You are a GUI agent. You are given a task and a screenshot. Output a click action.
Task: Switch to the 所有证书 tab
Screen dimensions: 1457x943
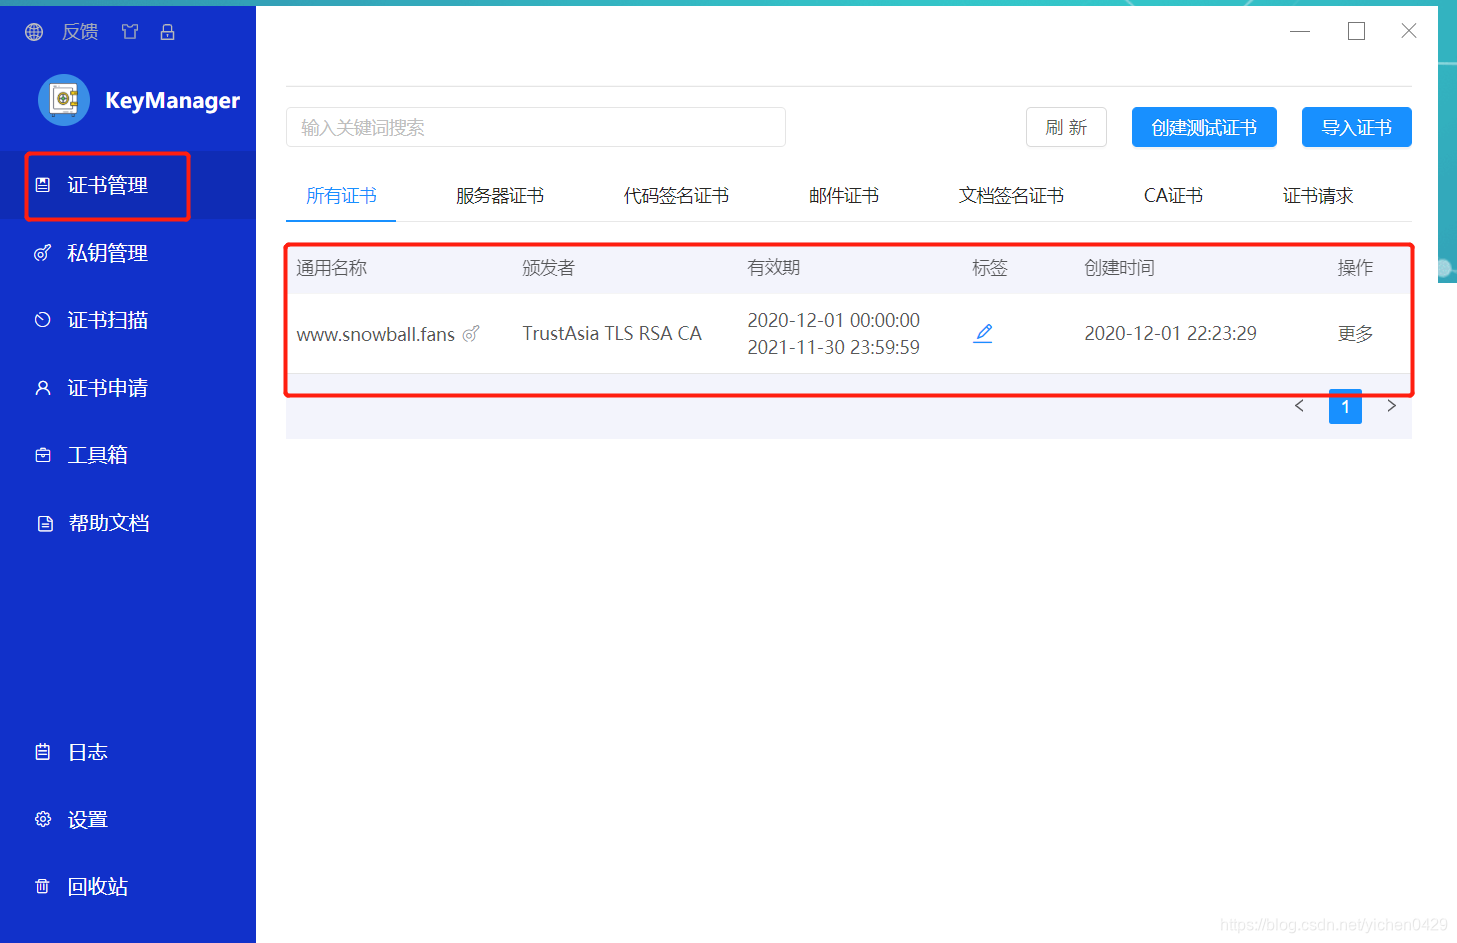click(x=341, y=196)
